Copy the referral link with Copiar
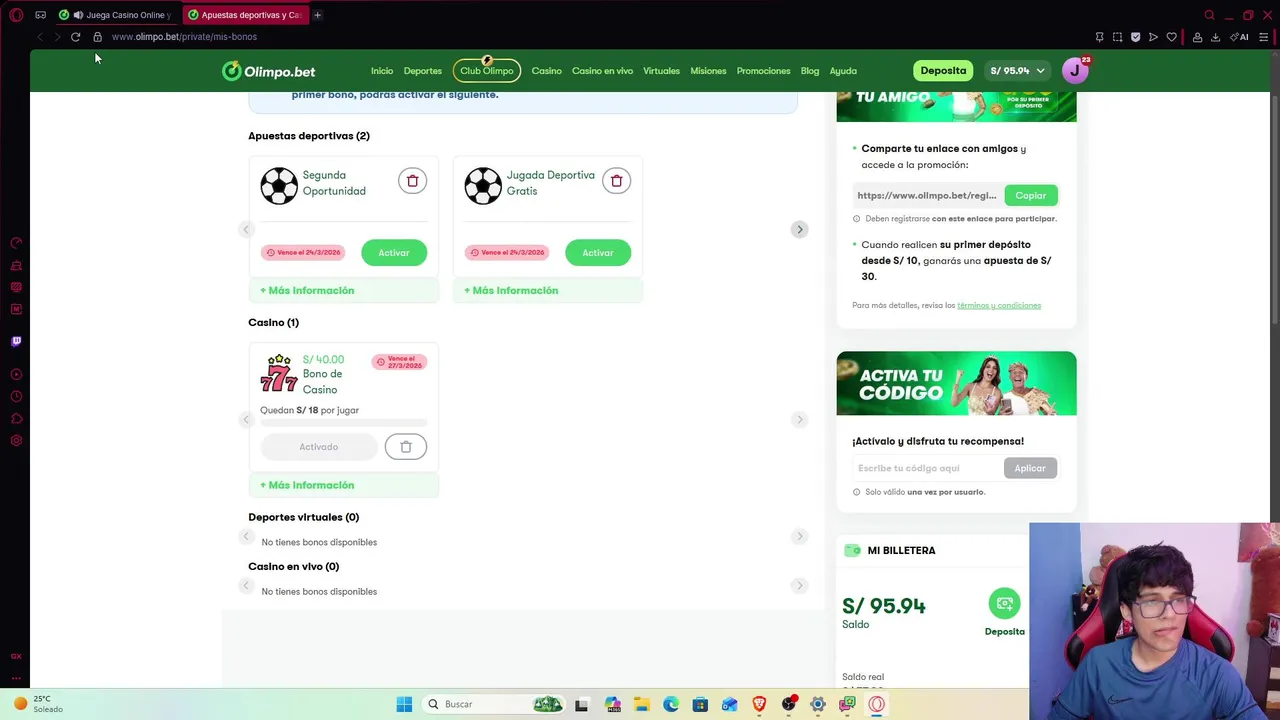This screenshot has height=720, width=1280. pos(1030,195)
